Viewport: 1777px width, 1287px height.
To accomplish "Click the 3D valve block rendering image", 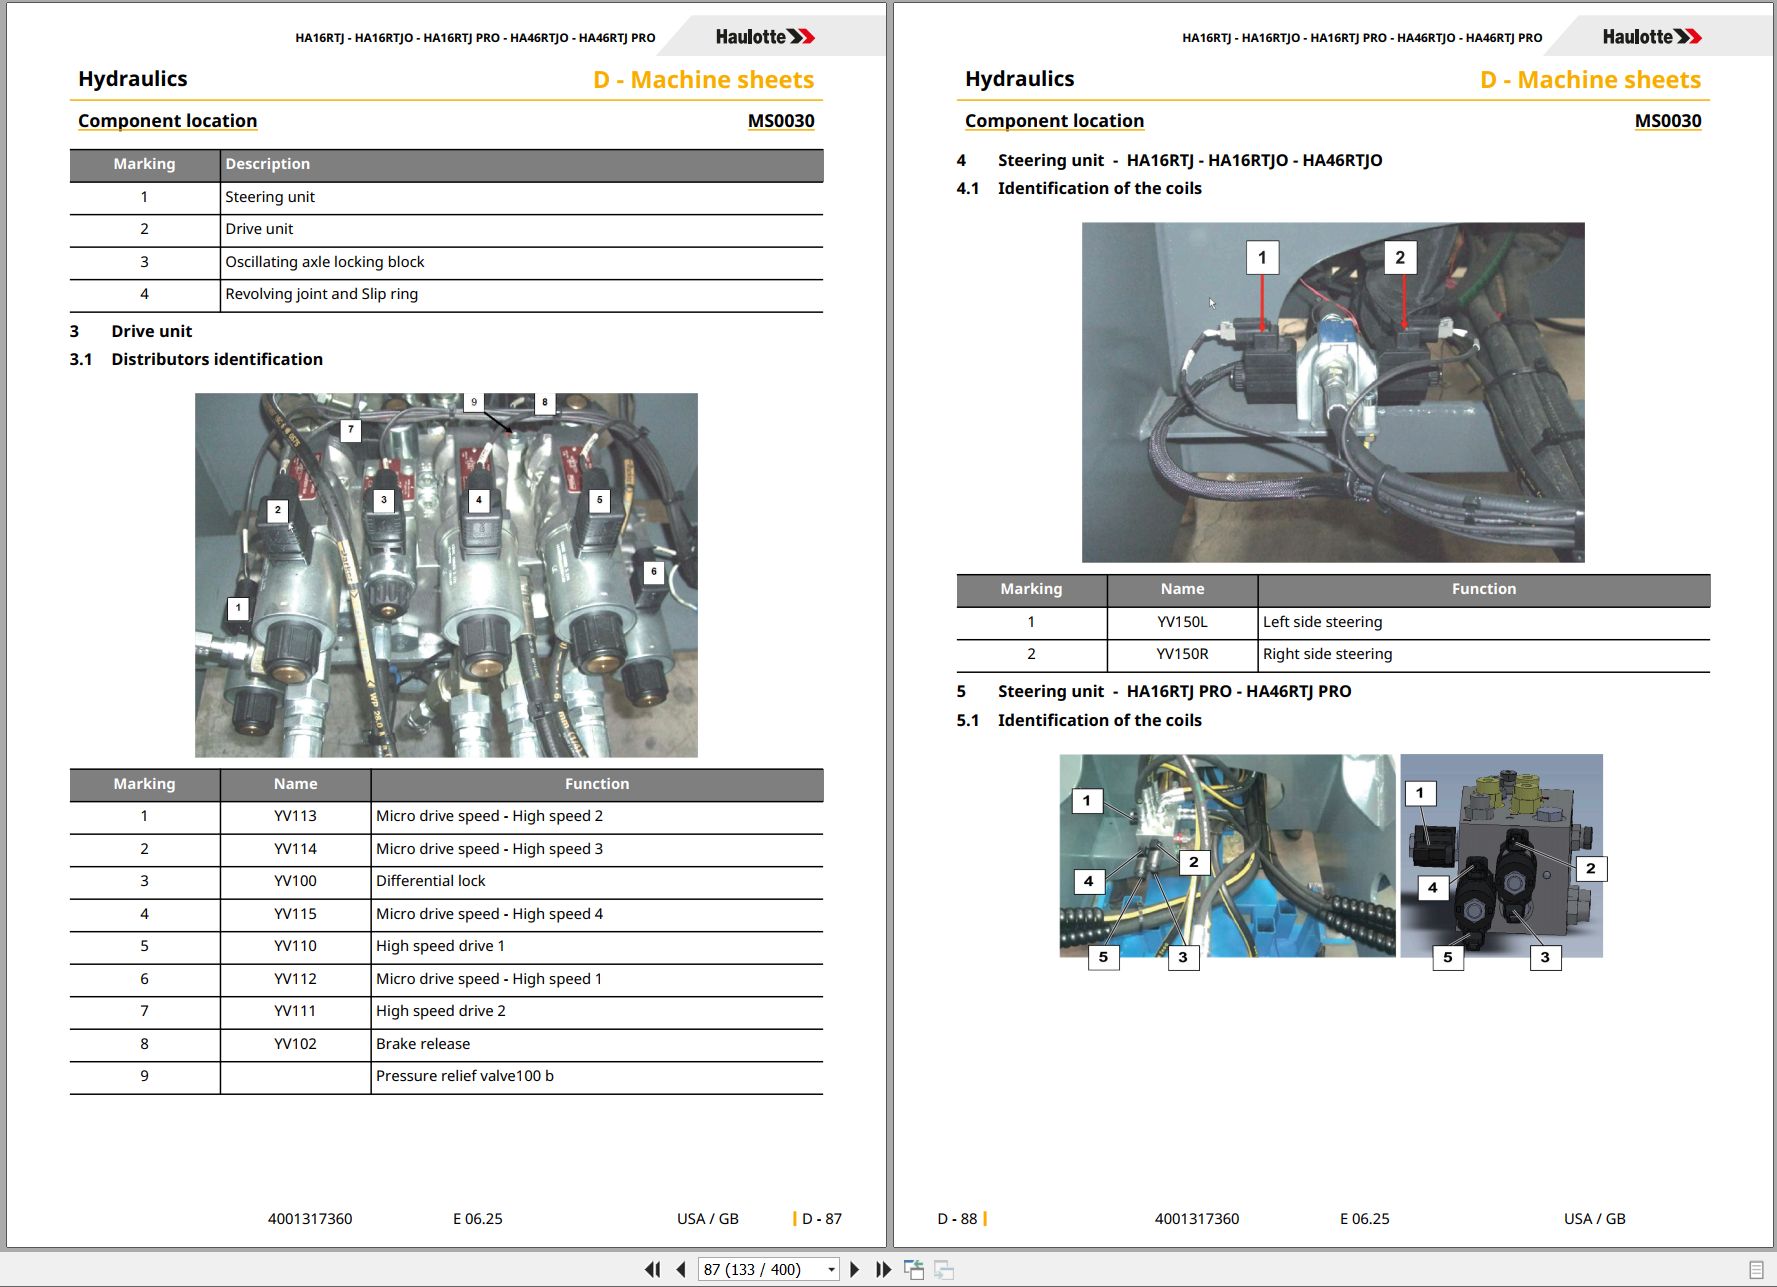I will pyautogui.click(x=1502, y=856).
